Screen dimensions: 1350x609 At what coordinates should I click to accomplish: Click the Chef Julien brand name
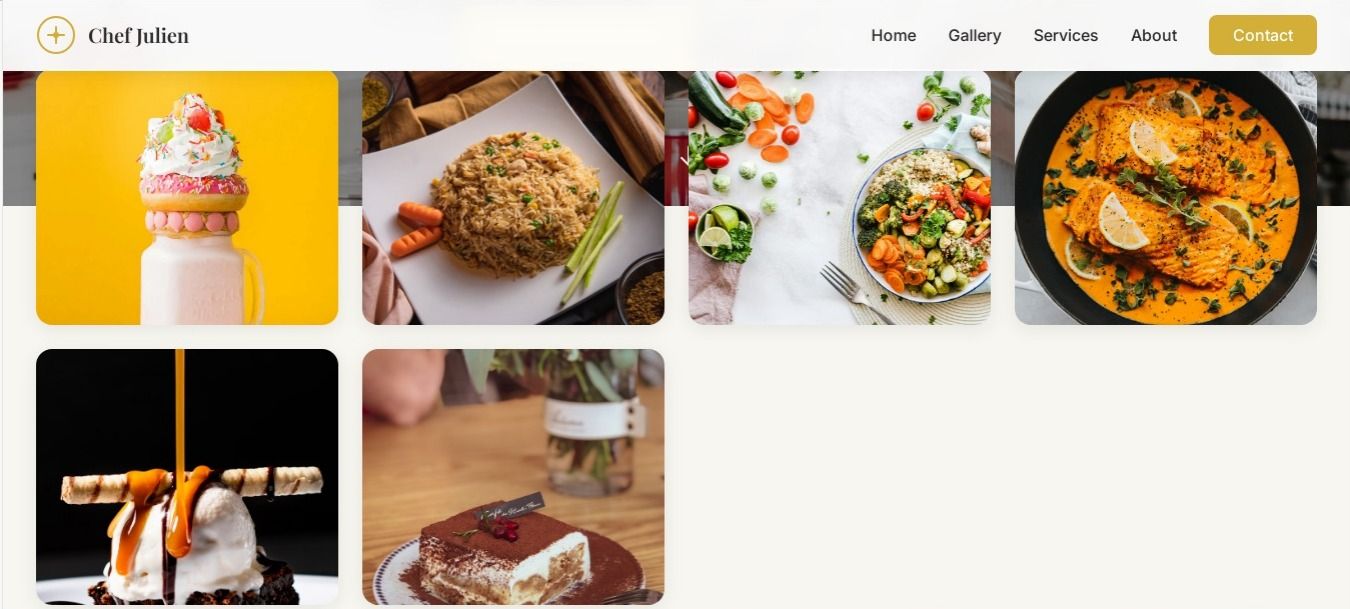(x=138, y=36)
